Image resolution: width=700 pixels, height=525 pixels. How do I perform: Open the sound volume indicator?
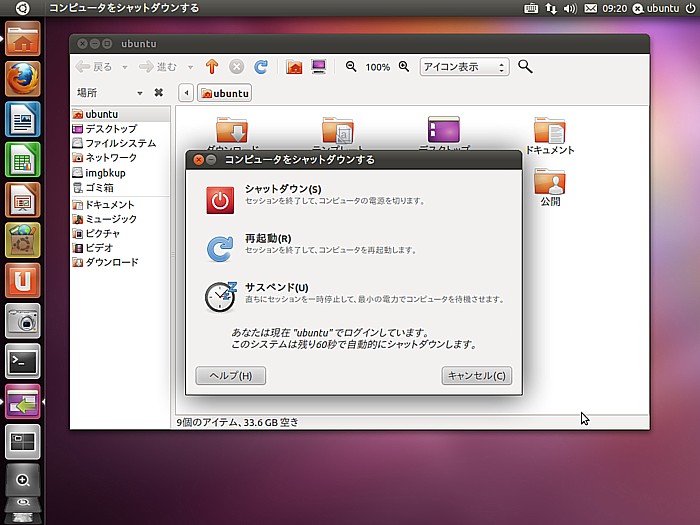click(x=570, y=8)
